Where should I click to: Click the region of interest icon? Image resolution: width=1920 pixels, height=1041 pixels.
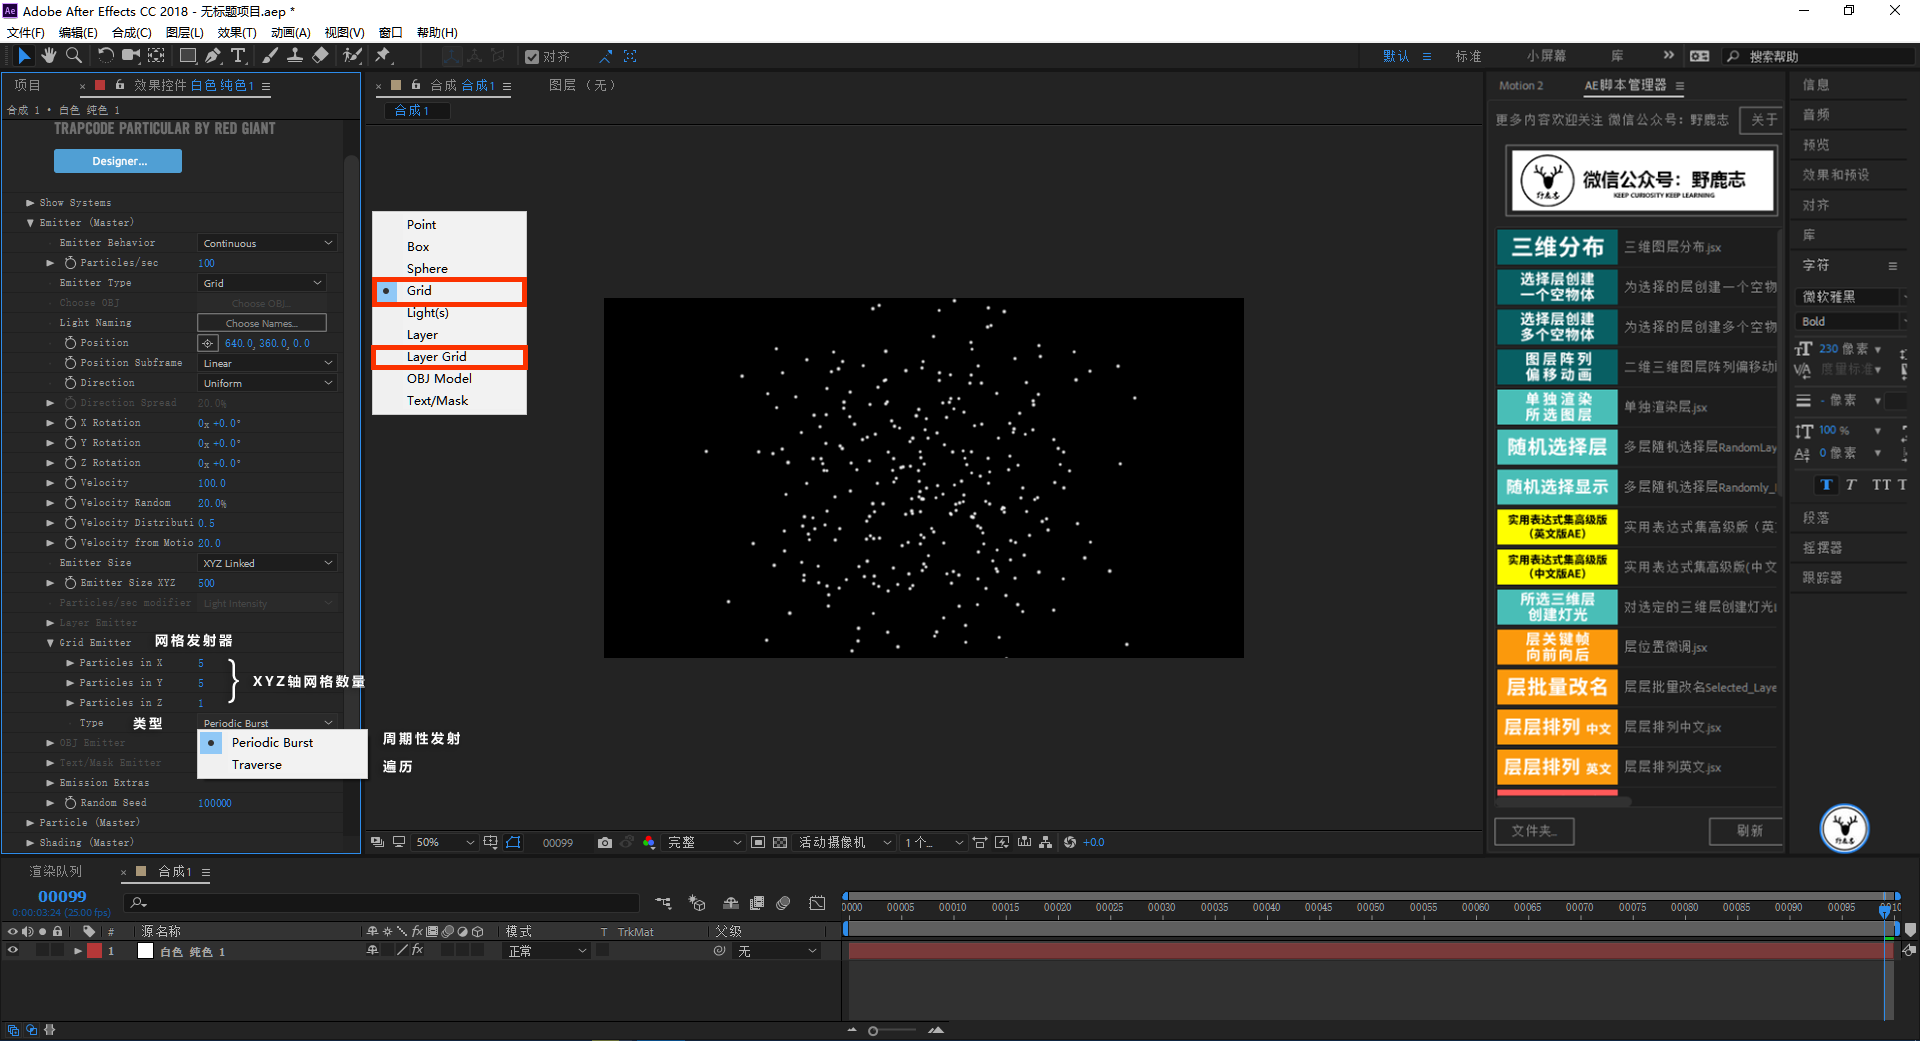[758, 843]
